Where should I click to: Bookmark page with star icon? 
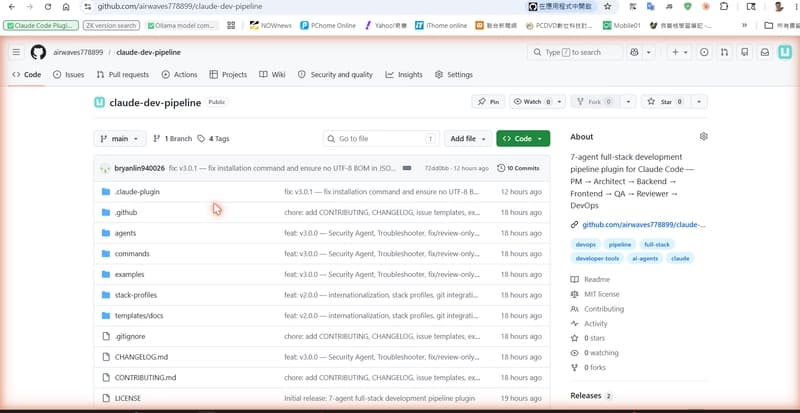(607, 7)
